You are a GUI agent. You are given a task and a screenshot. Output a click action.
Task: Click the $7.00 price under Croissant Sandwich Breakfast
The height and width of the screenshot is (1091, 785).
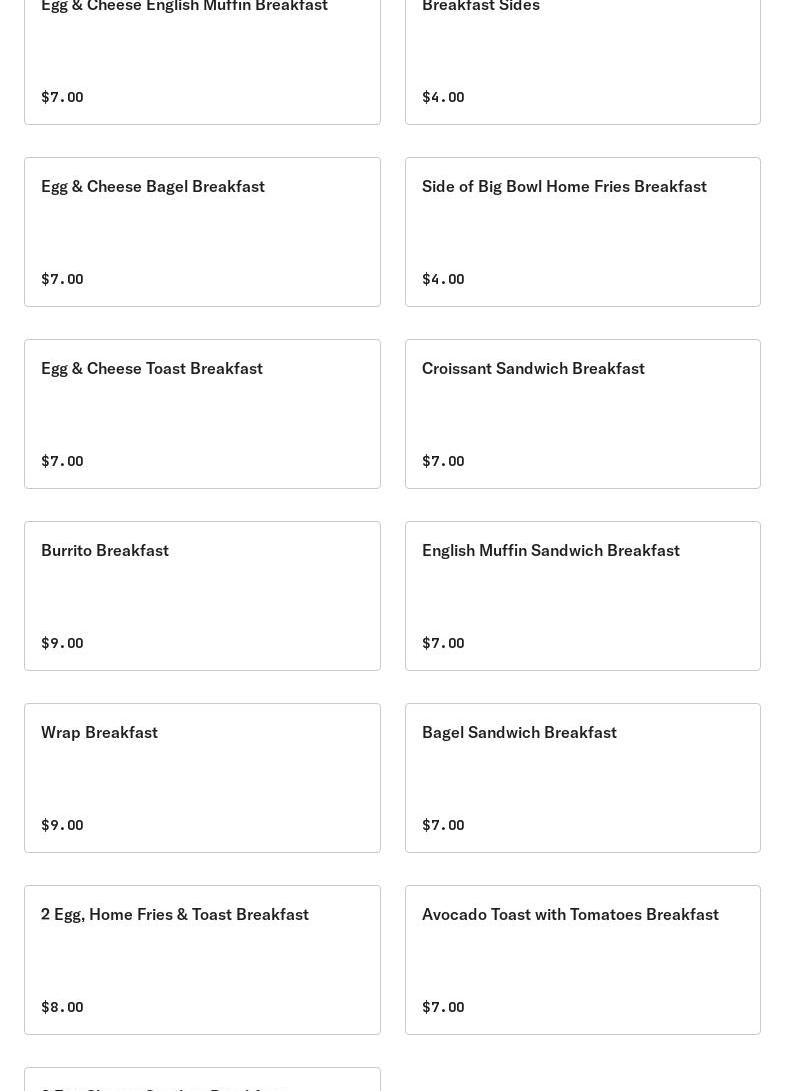click(443, 461)
